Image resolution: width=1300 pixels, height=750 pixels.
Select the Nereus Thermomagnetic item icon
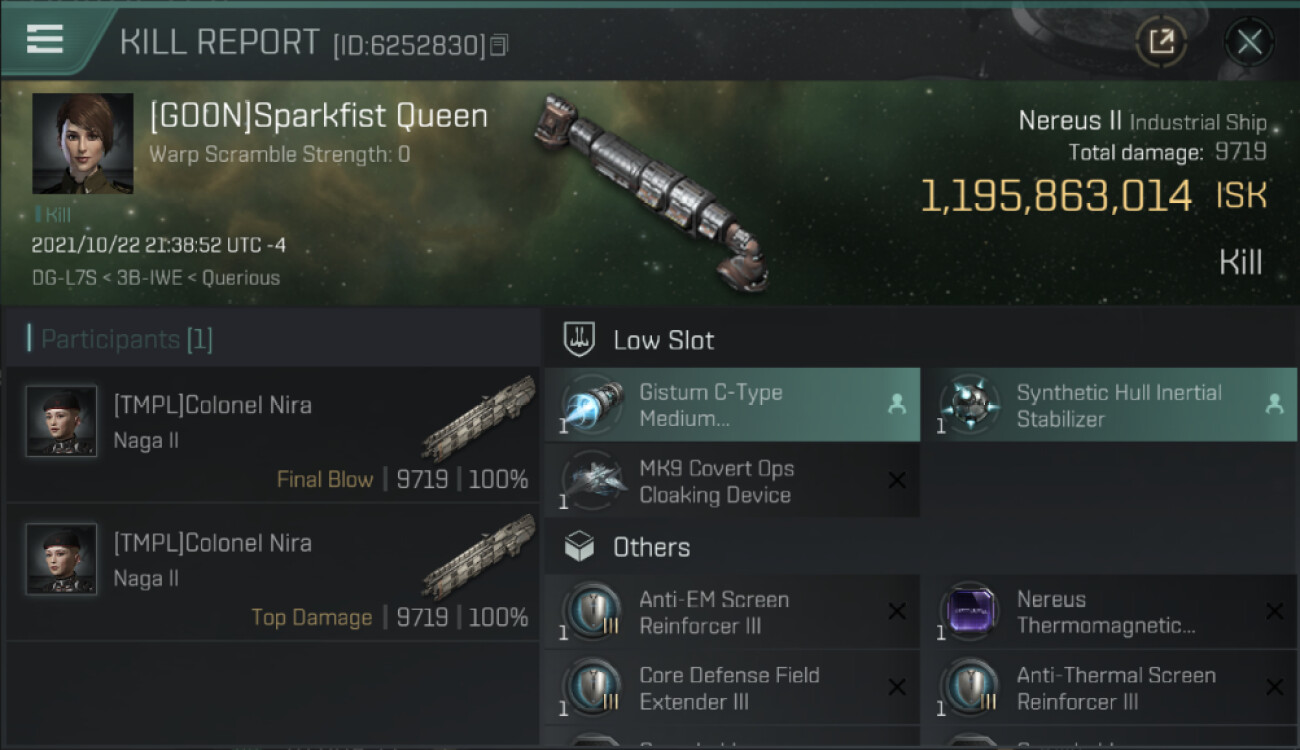coord(967,612)
